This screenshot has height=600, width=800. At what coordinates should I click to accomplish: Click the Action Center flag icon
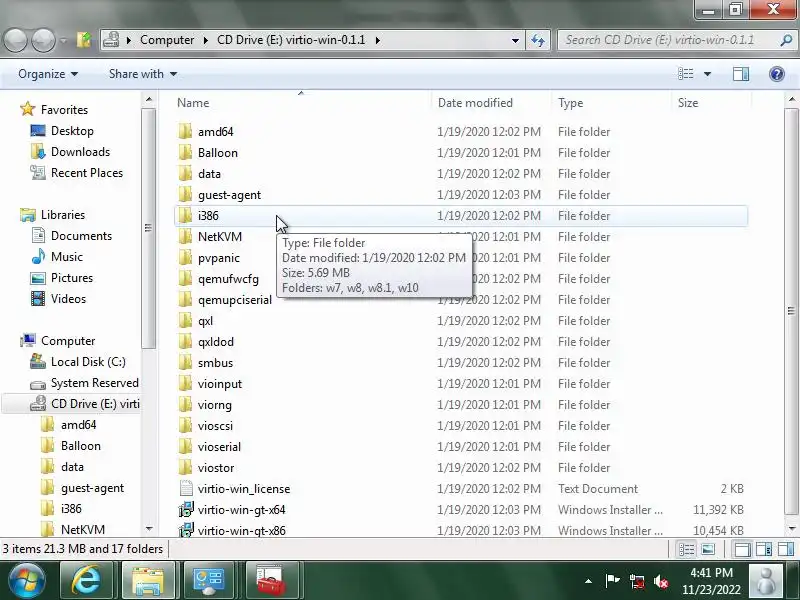pos(612,581)
